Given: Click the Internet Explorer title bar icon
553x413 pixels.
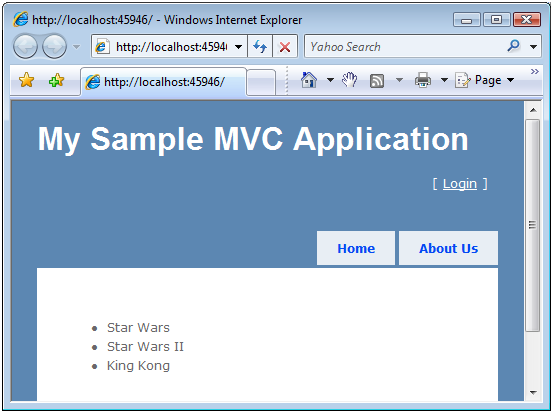Looking at the screenshot, I should [20, 19].
